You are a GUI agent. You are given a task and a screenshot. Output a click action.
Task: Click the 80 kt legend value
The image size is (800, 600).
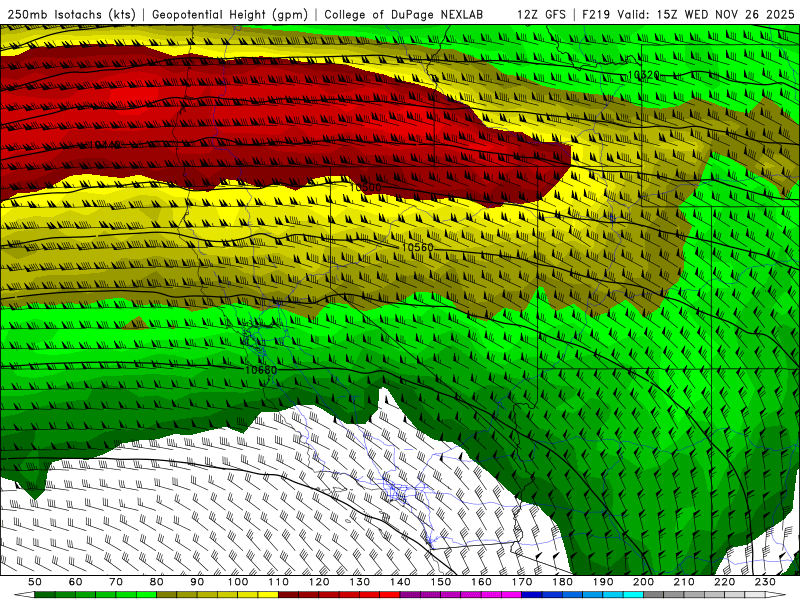coord(157,582)
